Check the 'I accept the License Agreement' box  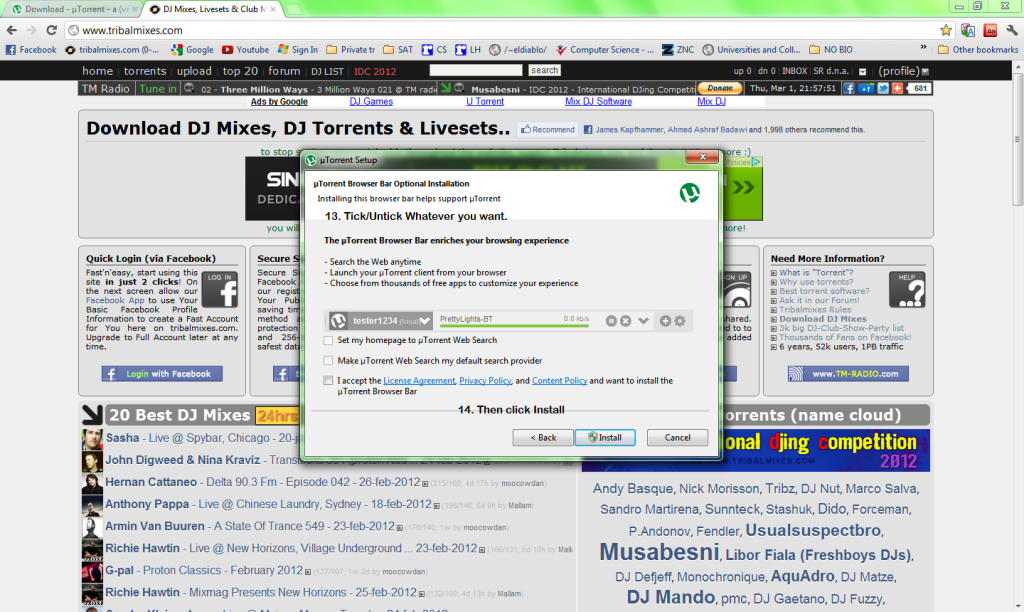(329, 381)
